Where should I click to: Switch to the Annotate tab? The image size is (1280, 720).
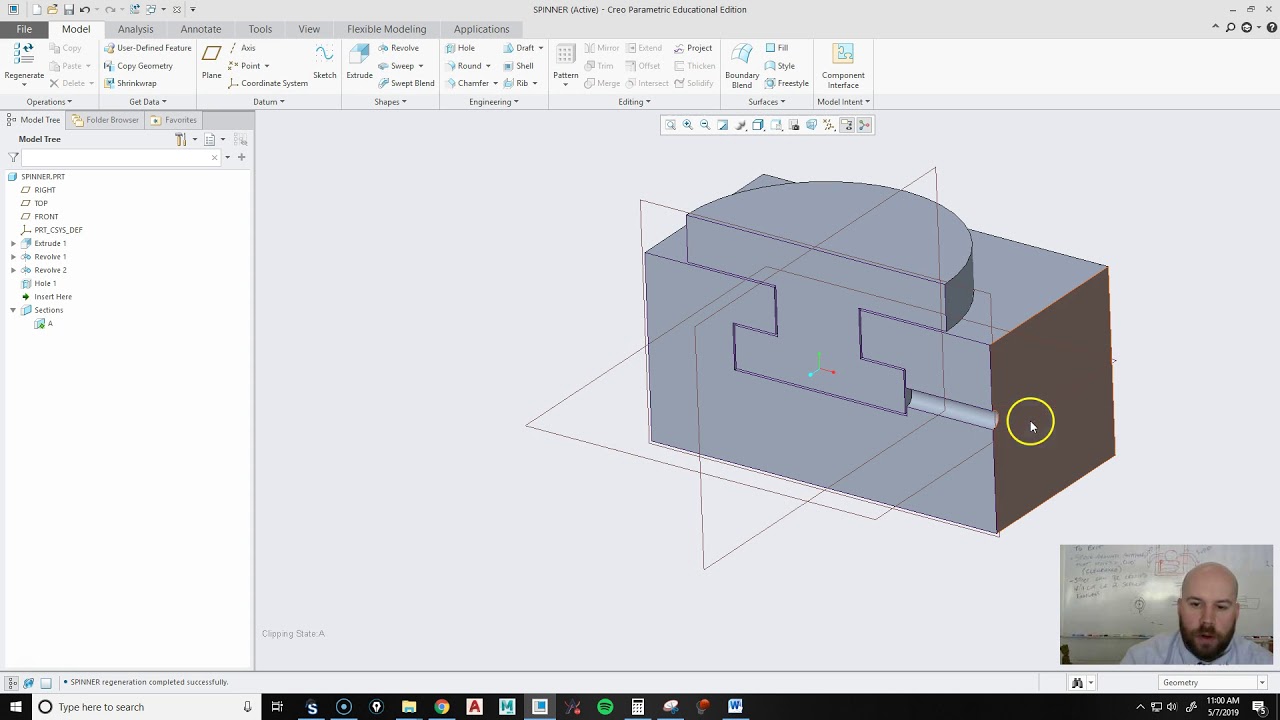click(201, 29)
